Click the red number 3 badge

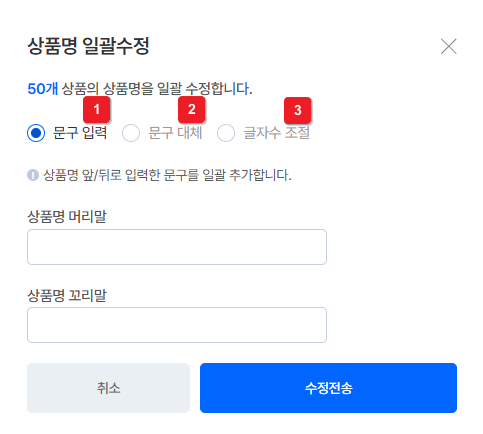298,110
